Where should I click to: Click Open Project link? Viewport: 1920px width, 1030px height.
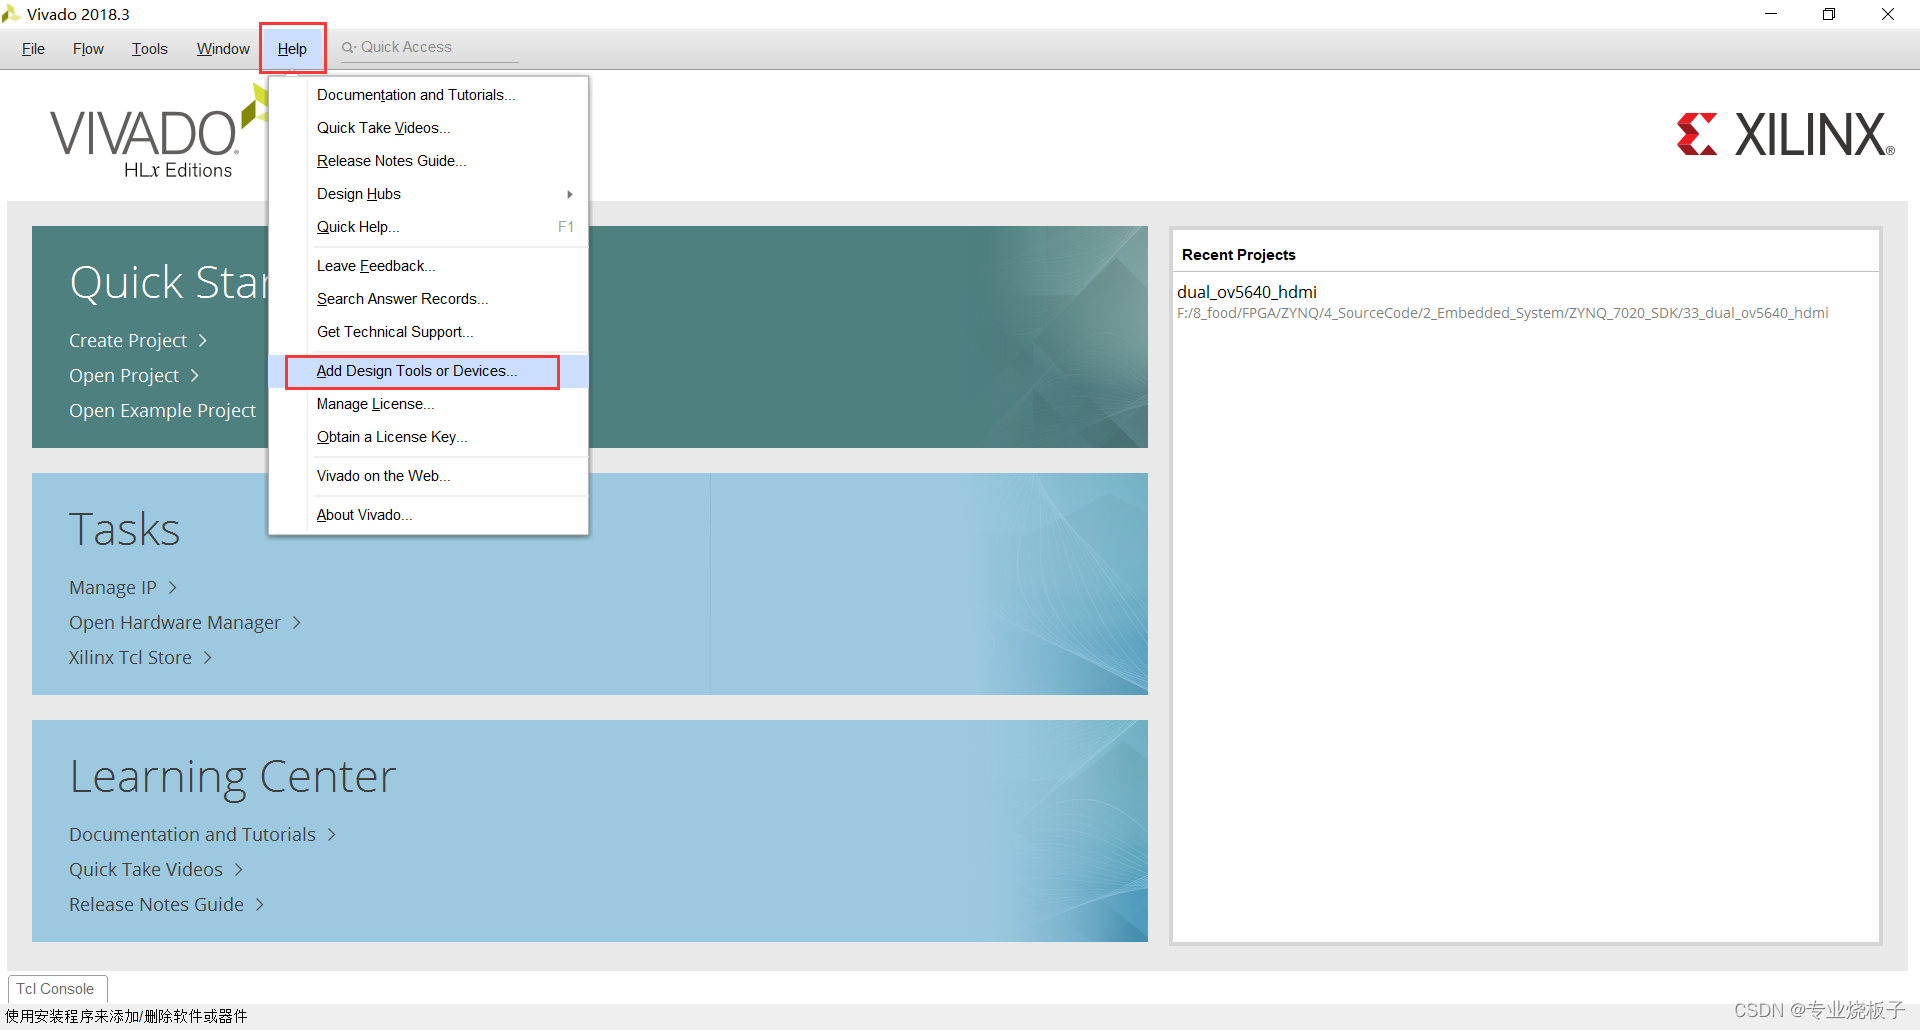[134, 376]
